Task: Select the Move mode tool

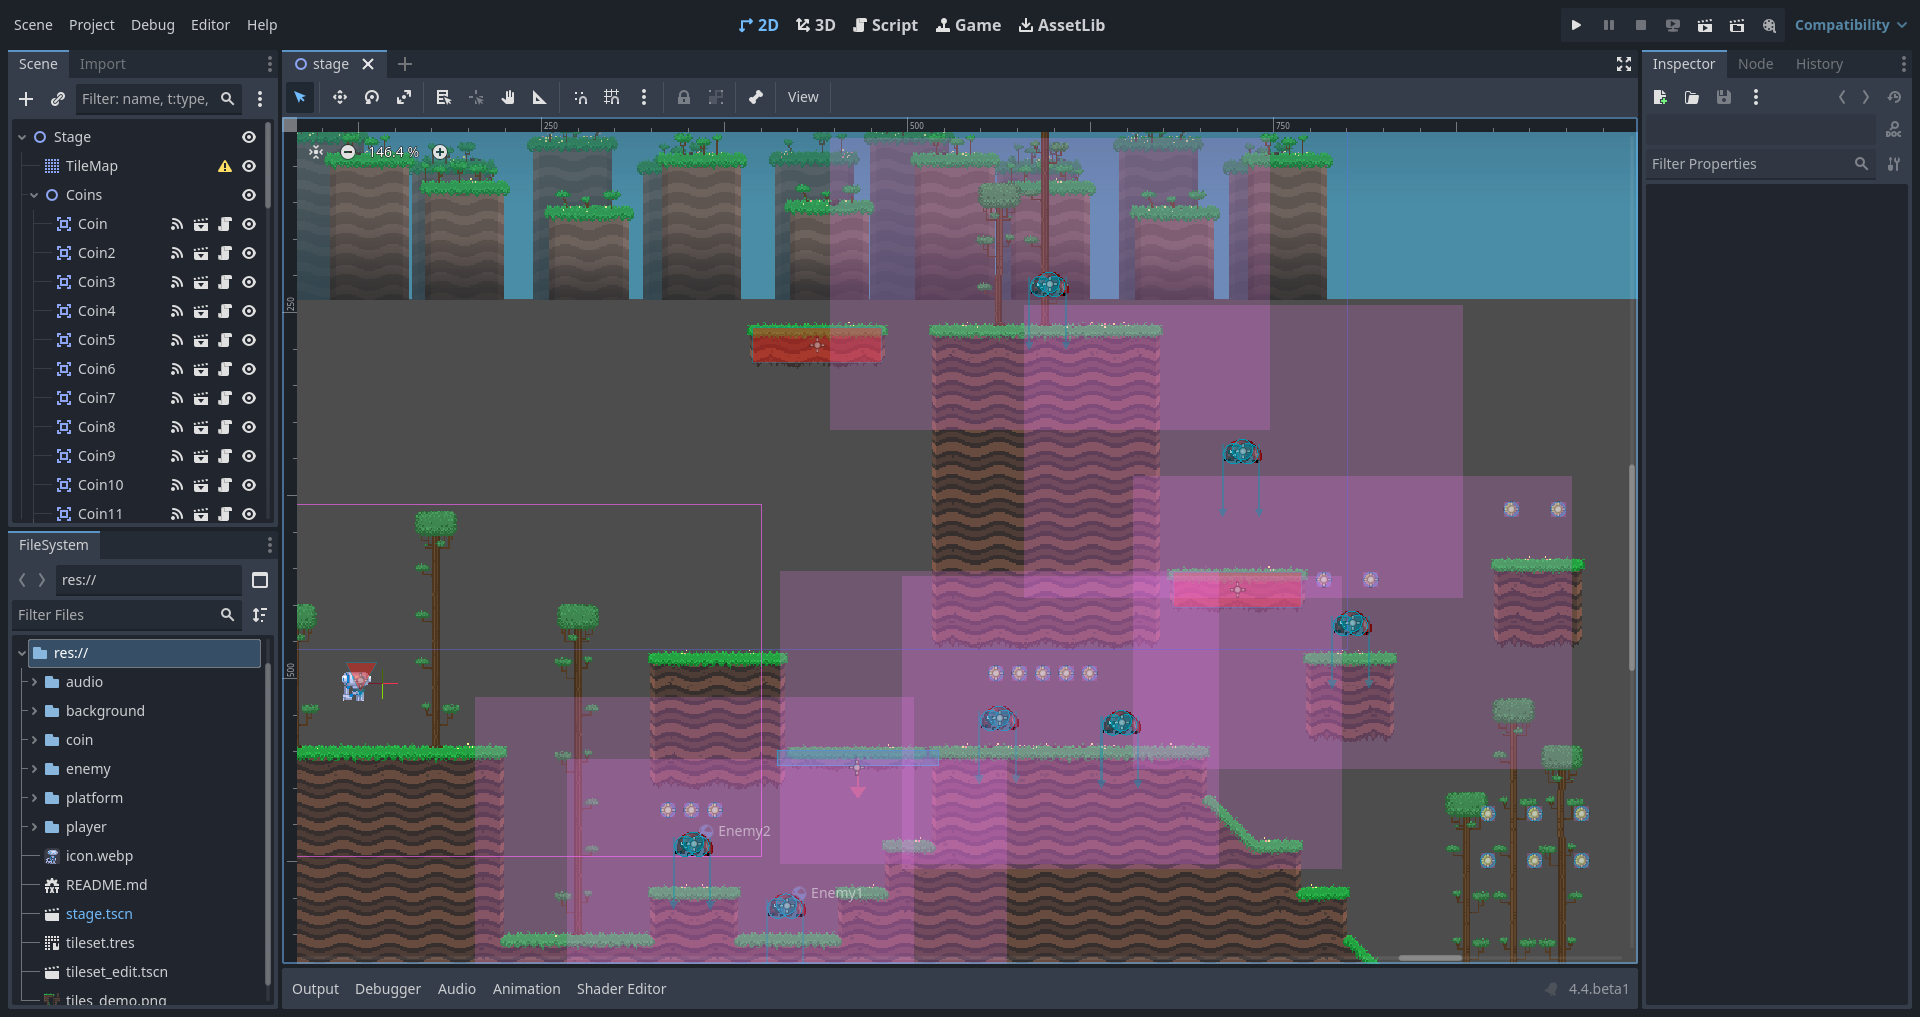Action: click(x=339, y=97)
